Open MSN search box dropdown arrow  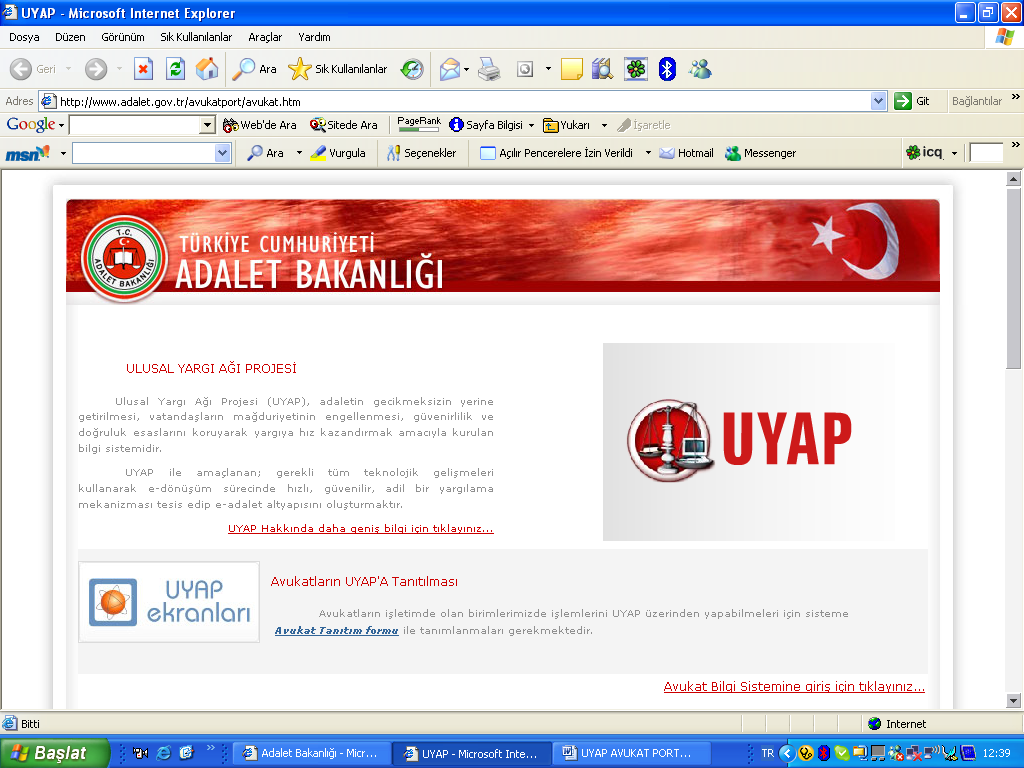tap(223, 153)
